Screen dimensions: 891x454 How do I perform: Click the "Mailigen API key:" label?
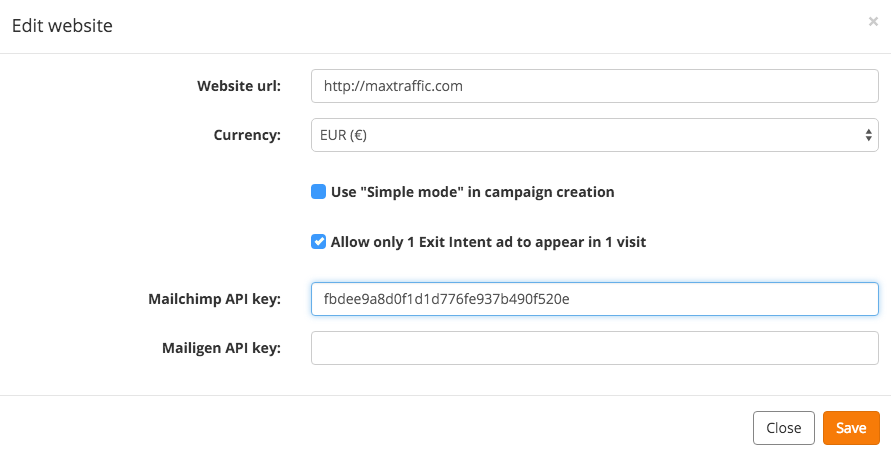coord(222,348)
